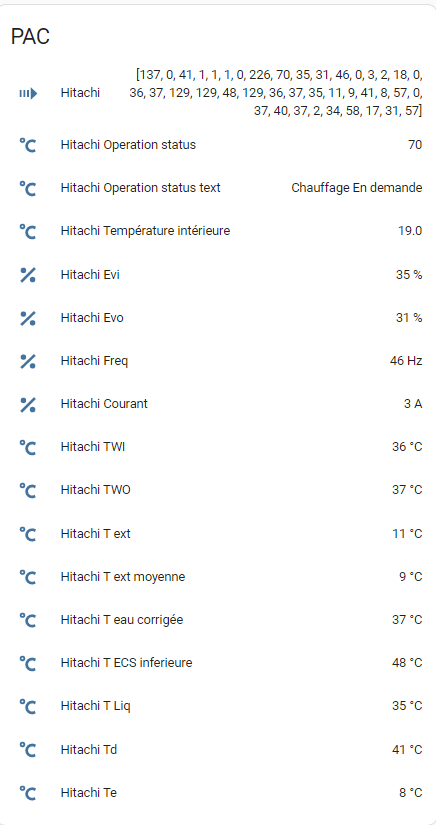Click the 46 Hz frequency value

point(406,361)
